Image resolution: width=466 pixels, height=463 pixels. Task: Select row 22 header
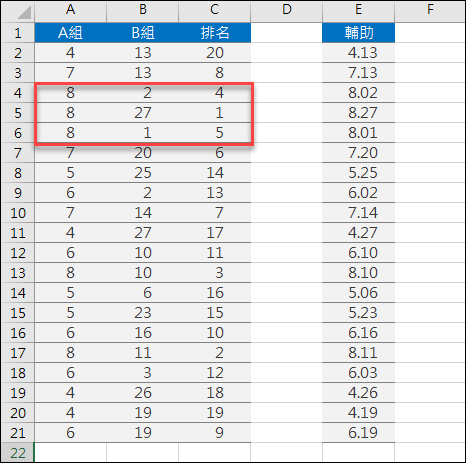pyautogui.click(x=17, y=453)
